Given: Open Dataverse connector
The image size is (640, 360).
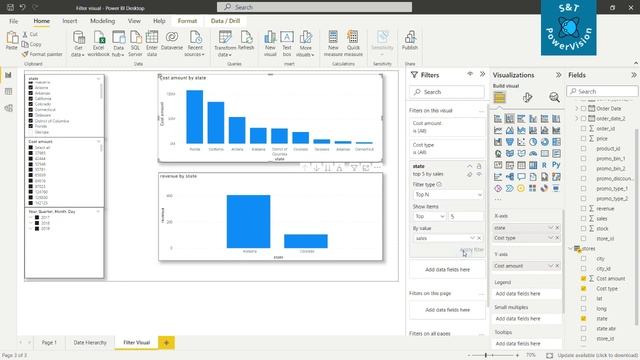Looking at the screenshot, I should tap(172, 41).
